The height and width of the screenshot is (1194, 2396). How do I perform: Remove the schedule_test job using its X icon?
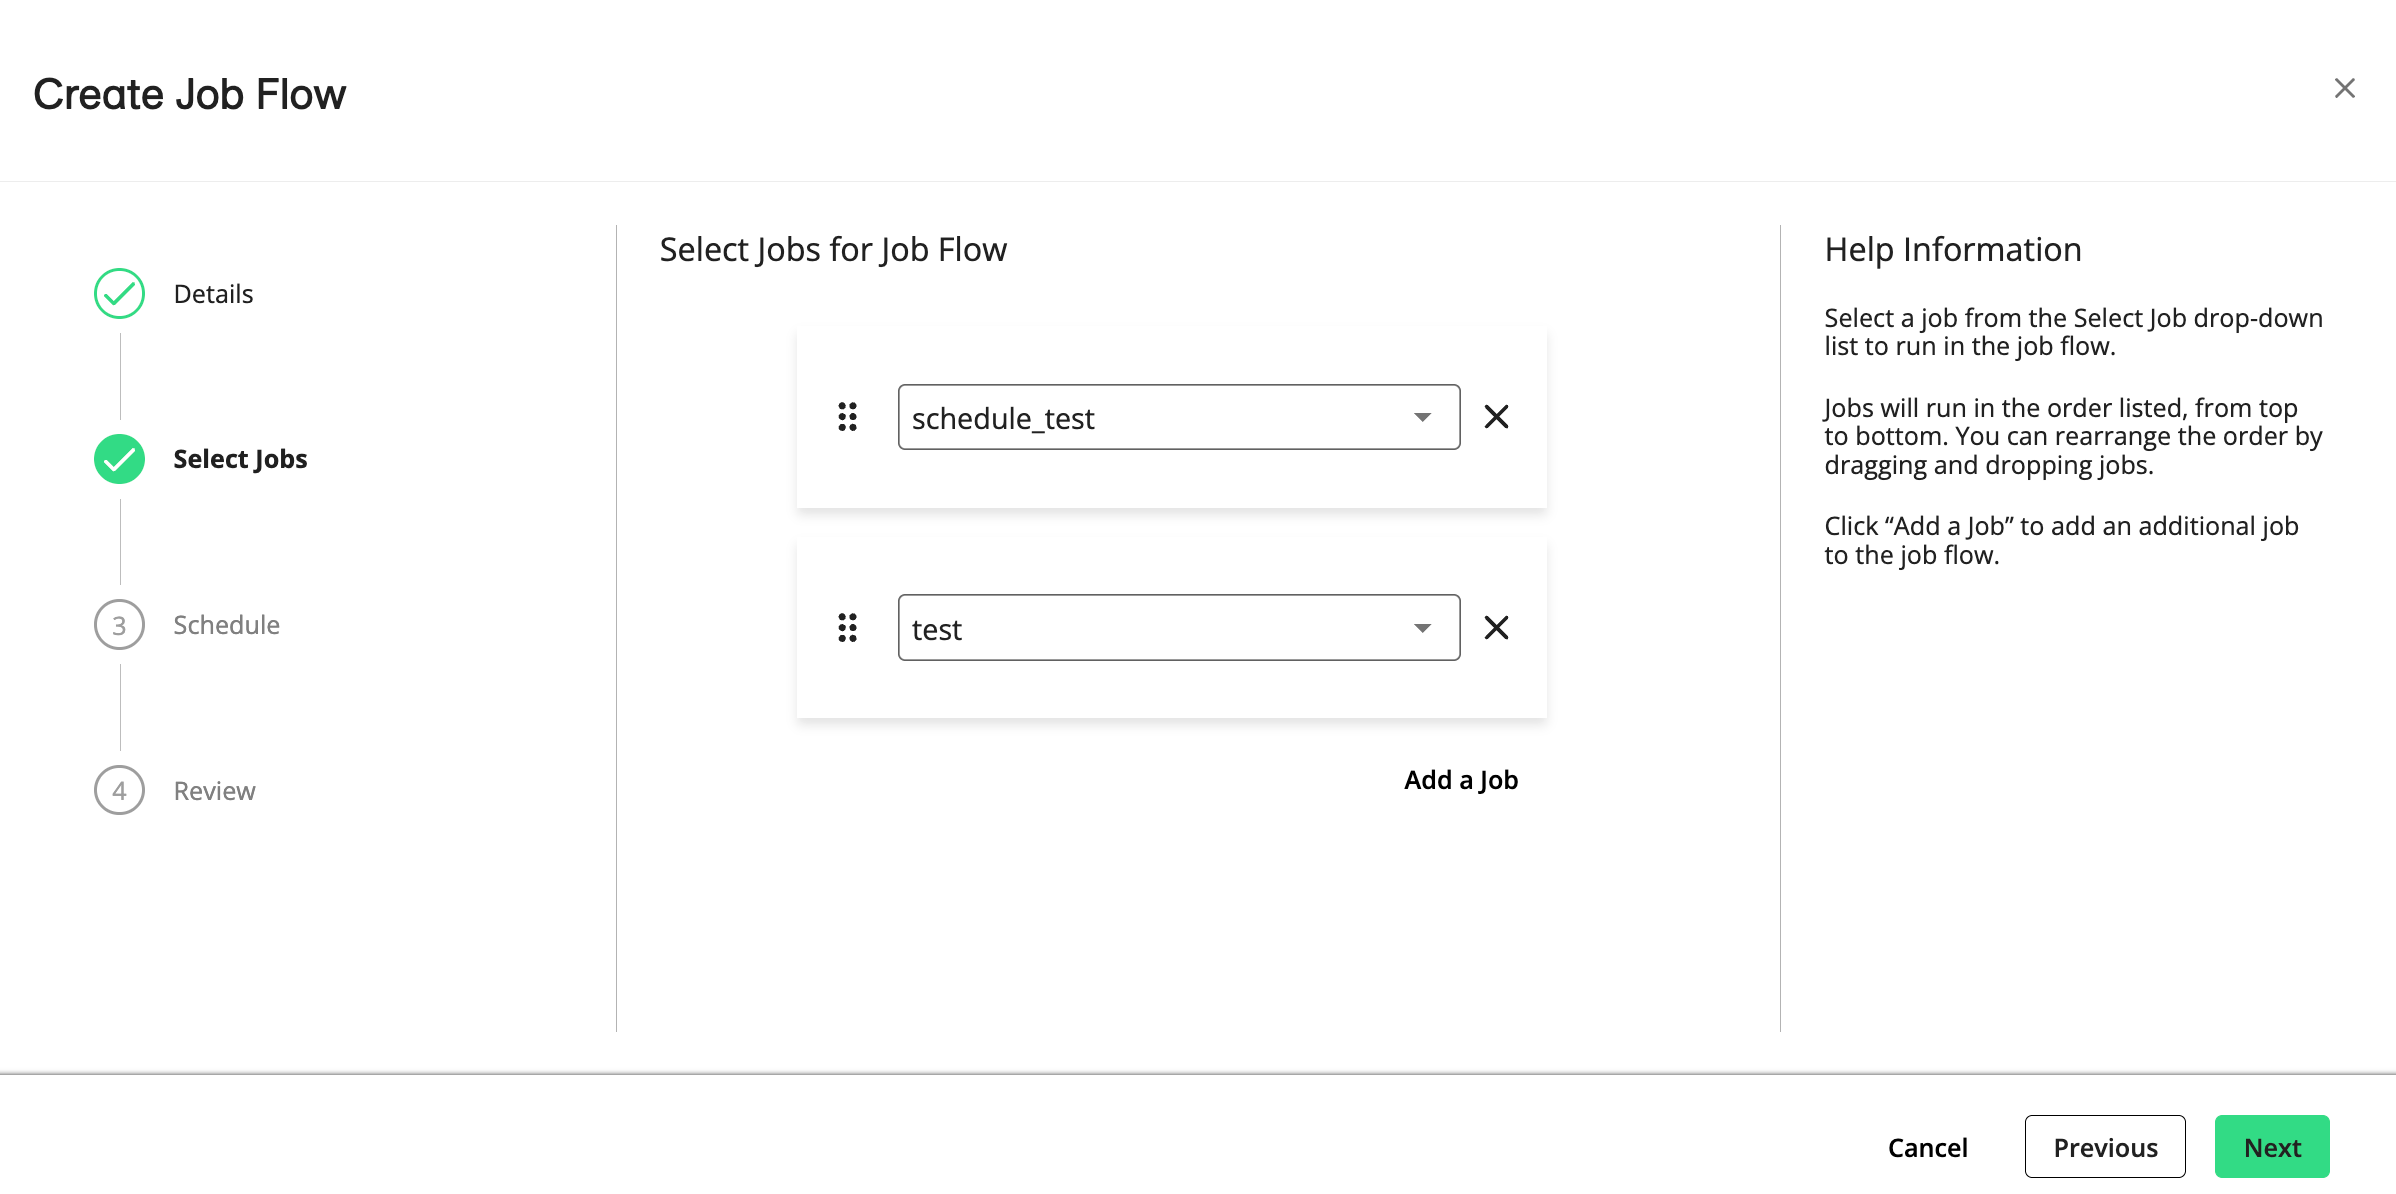pos(1496,417)
